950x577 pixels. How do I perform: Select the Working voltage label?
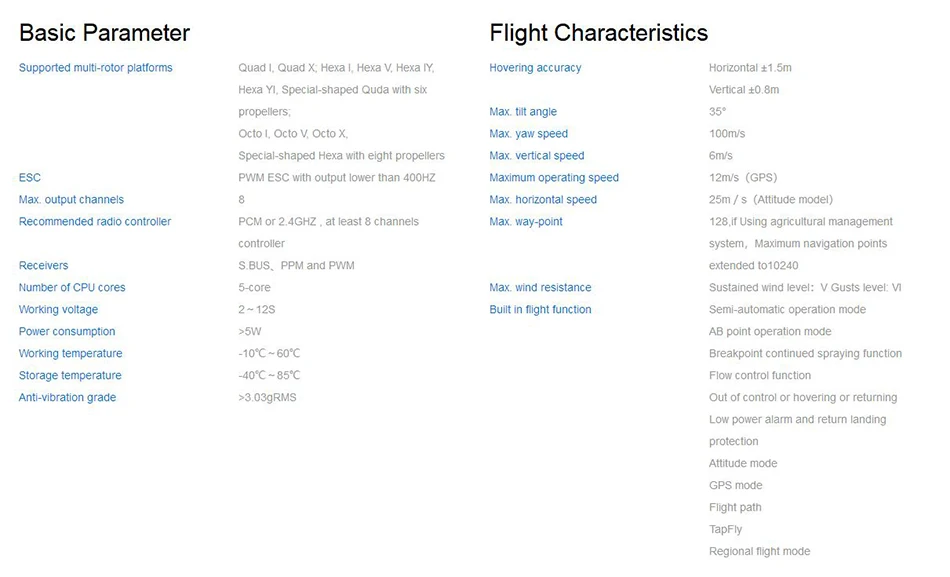[58, 310]
